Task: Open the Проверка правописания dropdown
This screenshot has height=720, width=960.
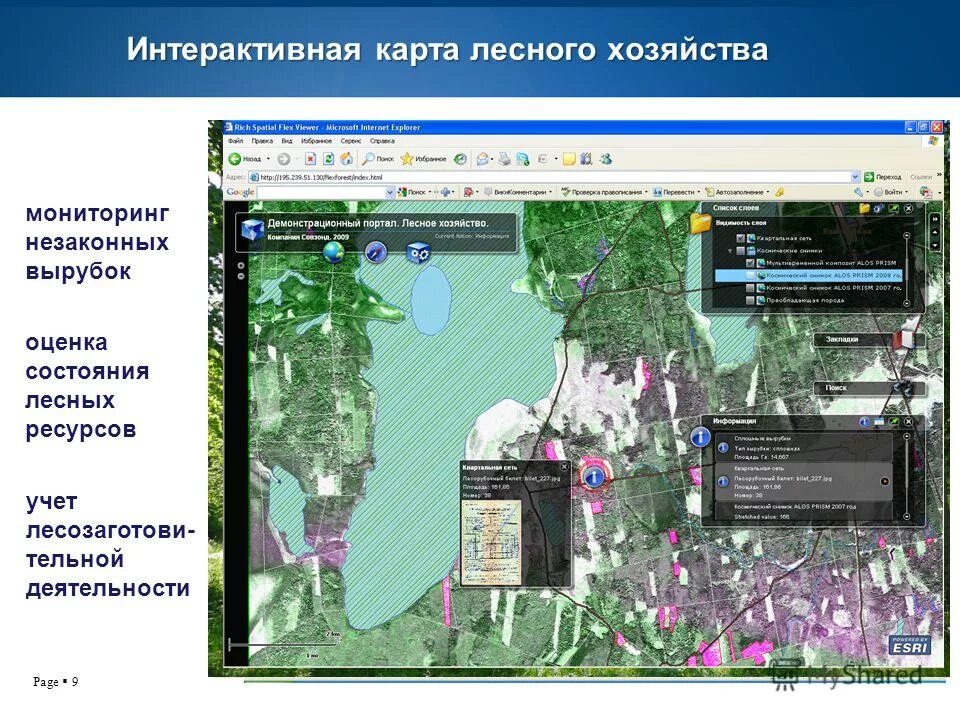Action: coord(646,192)
